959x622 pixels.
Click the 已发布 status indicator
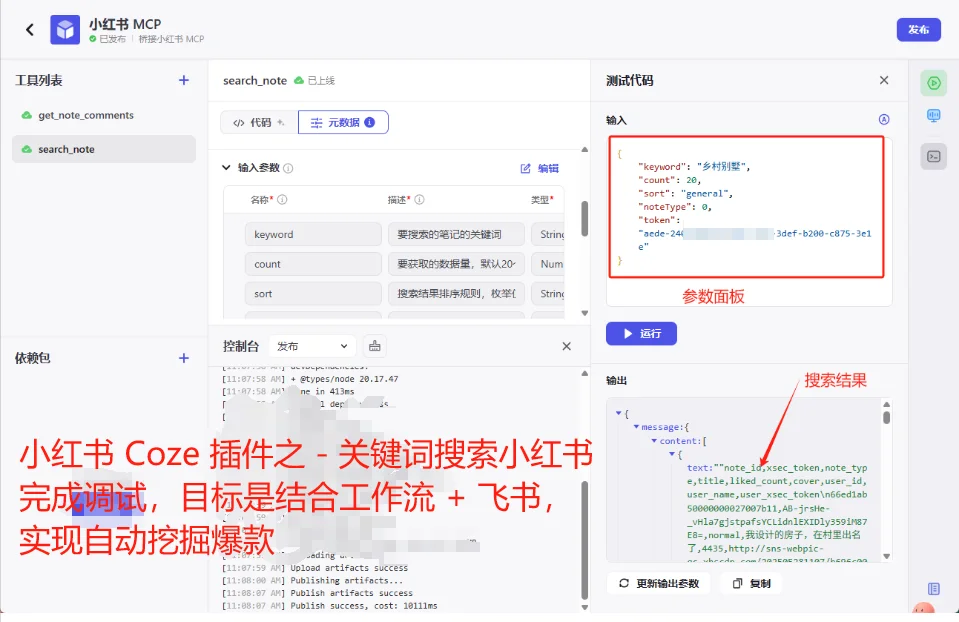point(108,39)
